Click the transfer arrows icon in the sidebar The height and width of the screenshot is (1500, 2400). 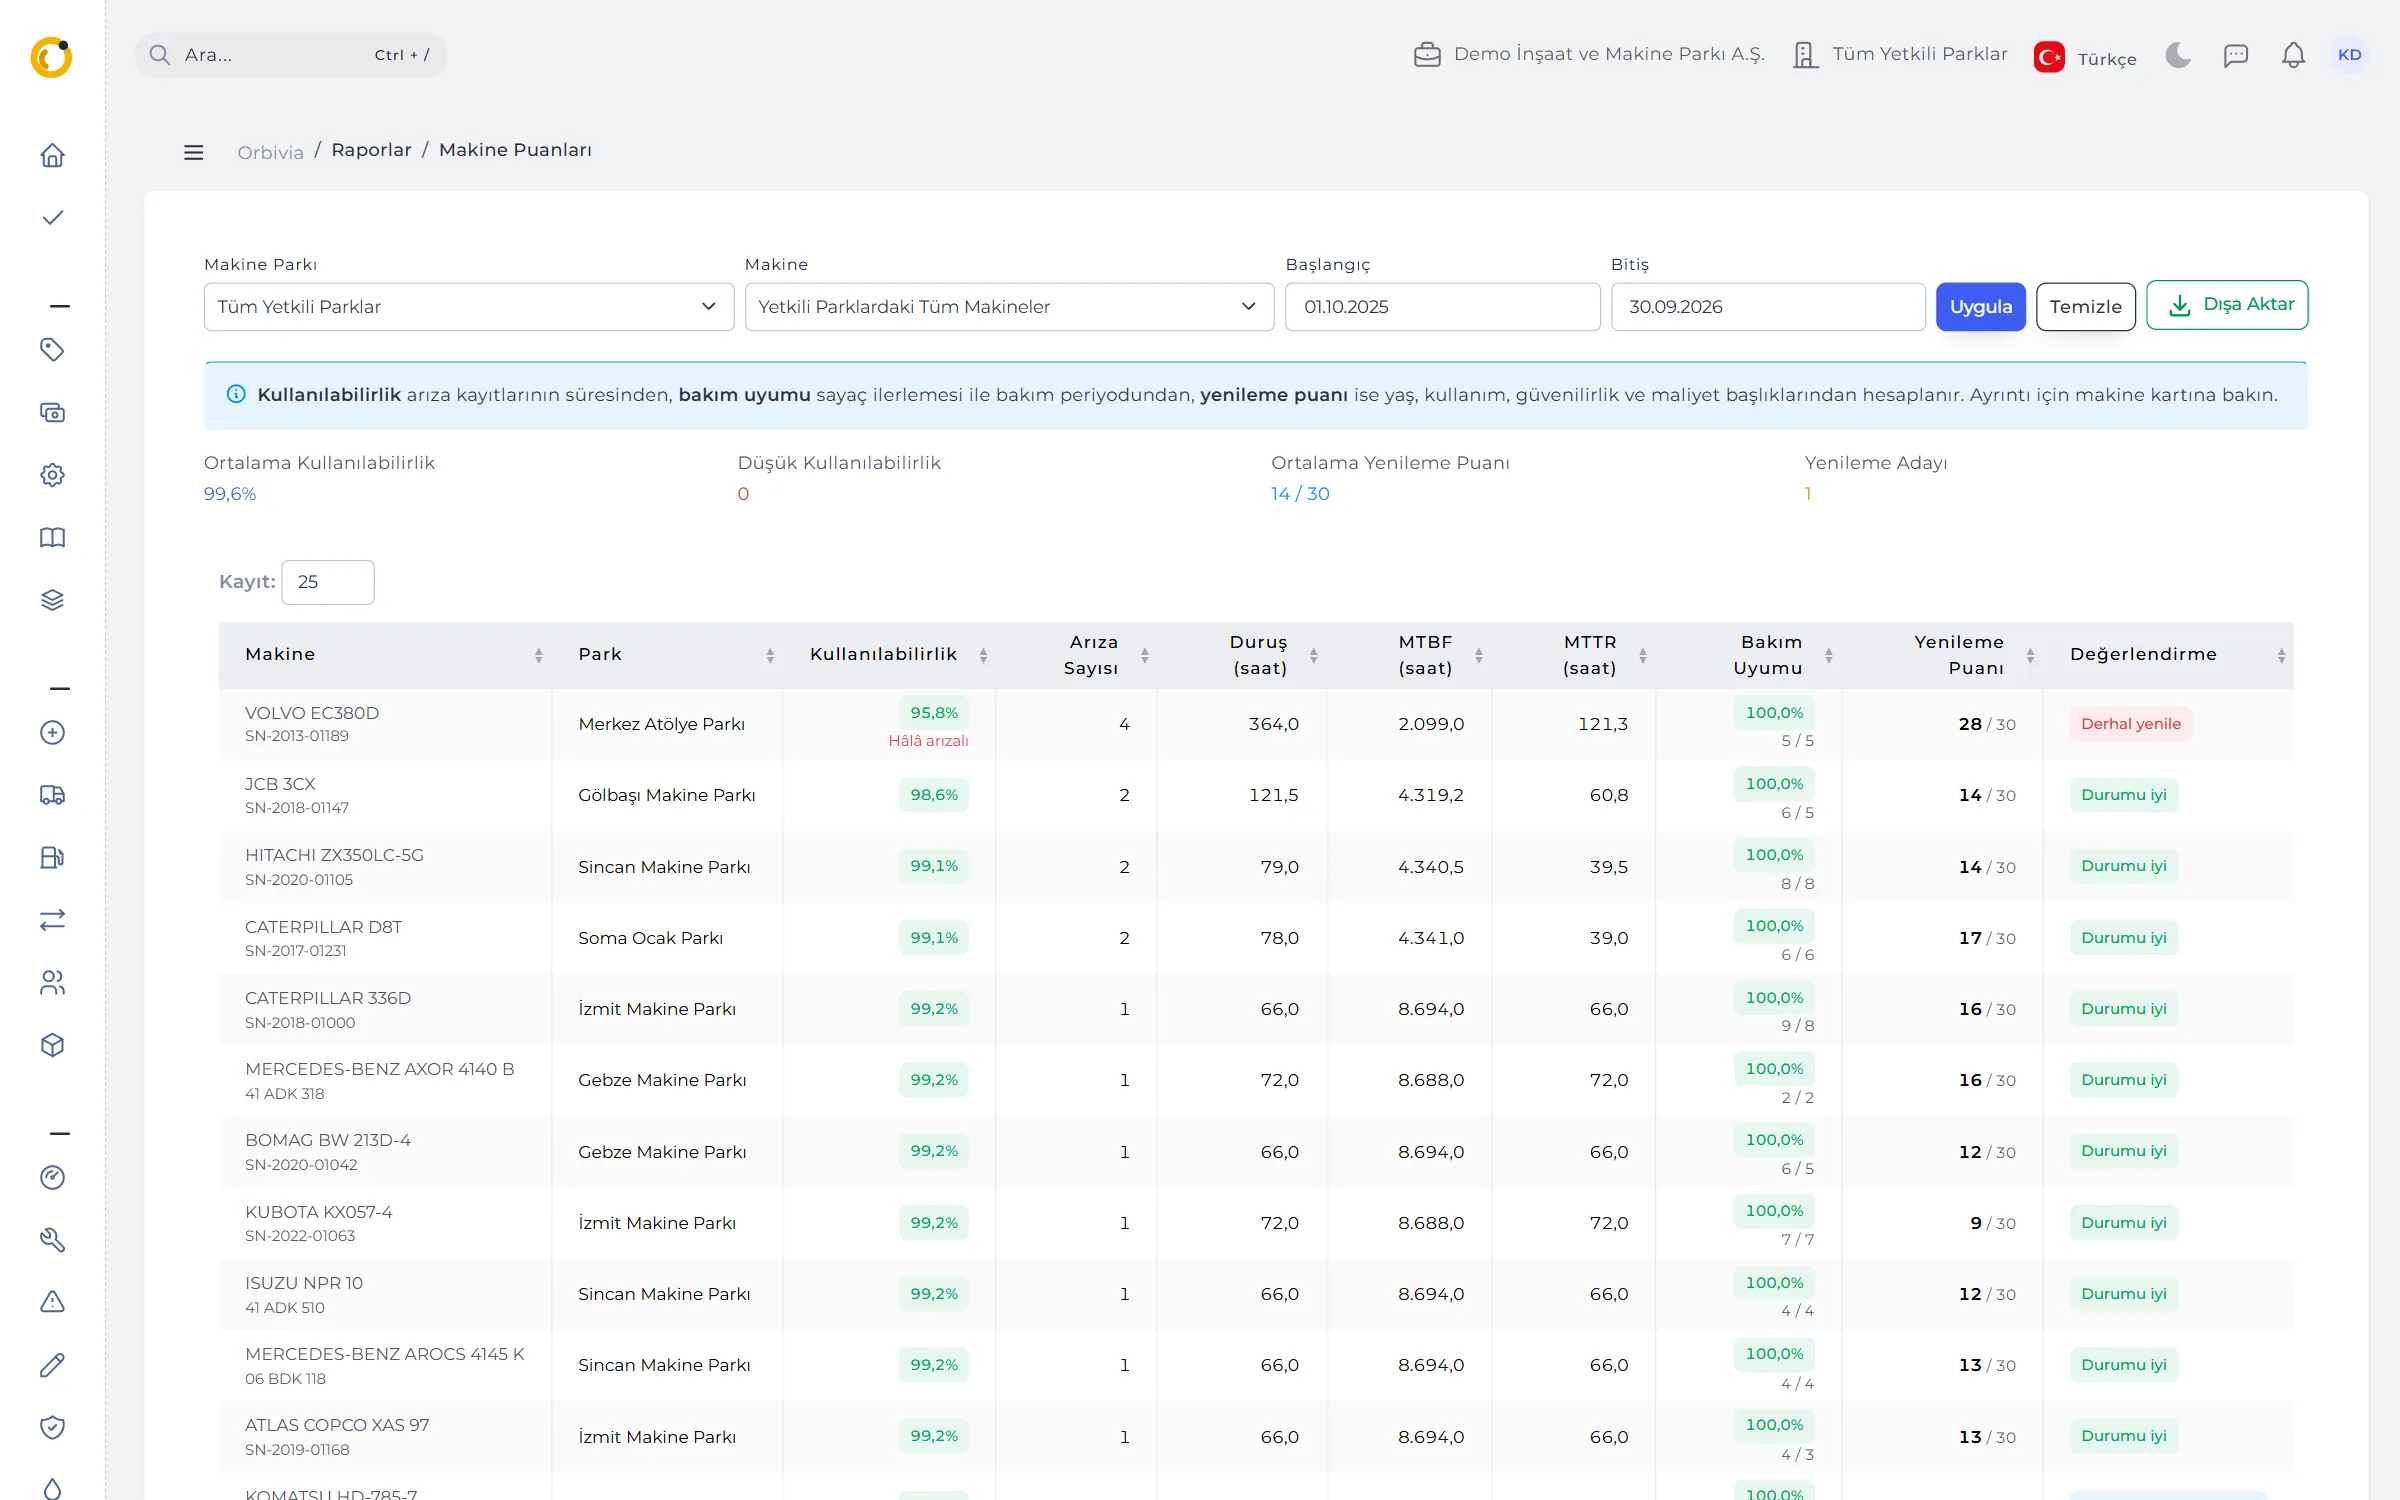pyautogui.click(x=52, y=920)
